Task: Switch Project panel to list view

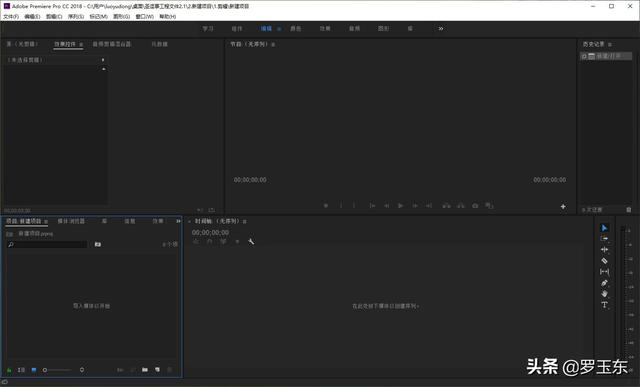Action: click(21, 370)
